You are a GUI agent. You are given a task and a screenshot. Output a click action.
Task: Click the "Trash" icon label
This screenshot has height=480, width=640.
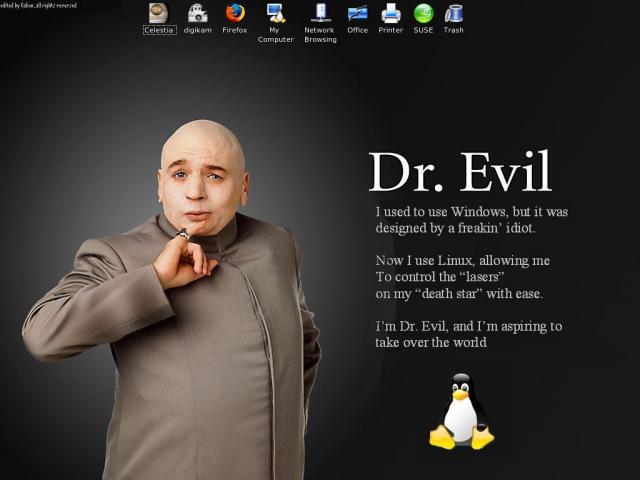click(x=453, y=30)
